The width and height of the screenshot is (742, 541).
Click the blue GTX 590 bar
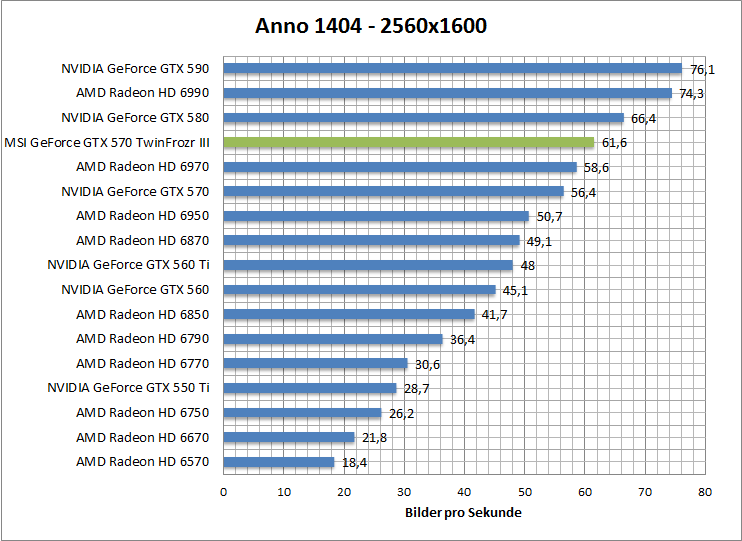coord(453,69)
